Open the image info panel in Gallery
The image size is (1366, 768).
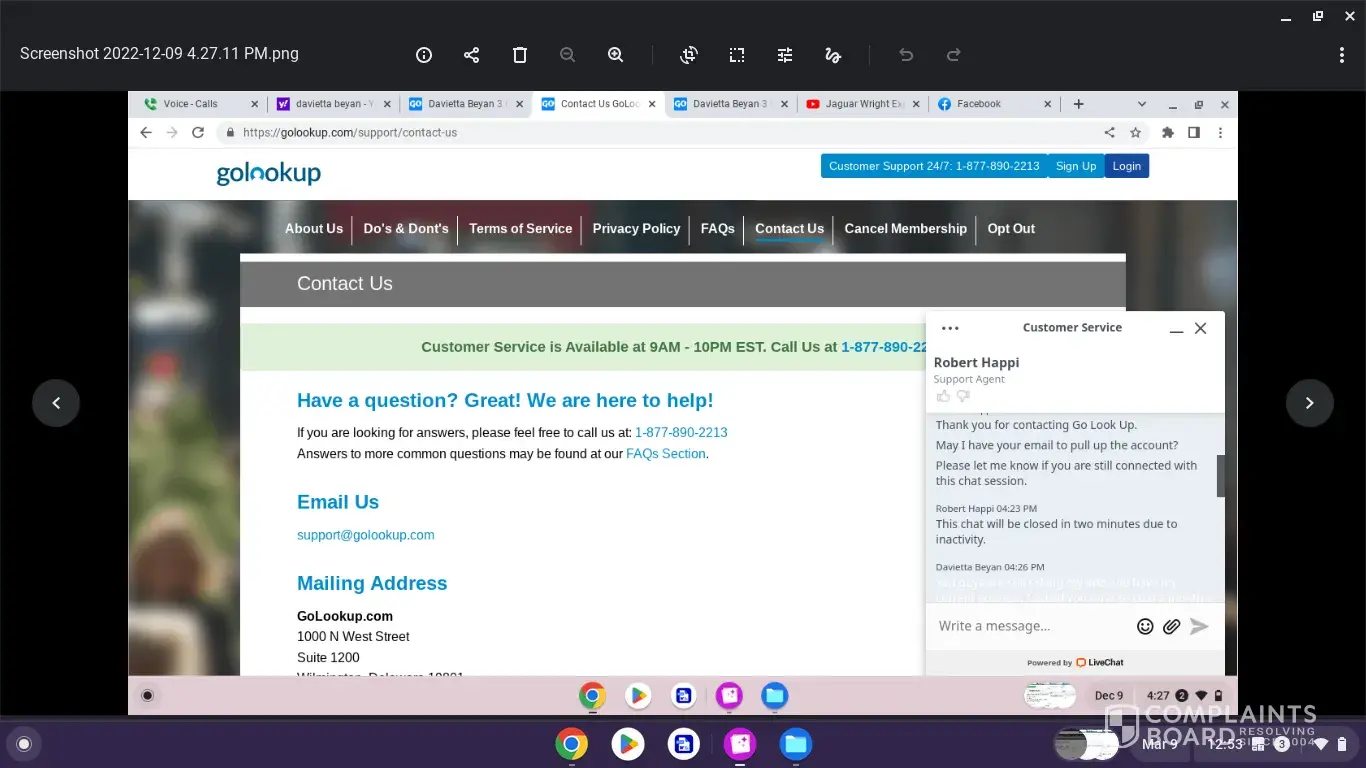point(424,55)
